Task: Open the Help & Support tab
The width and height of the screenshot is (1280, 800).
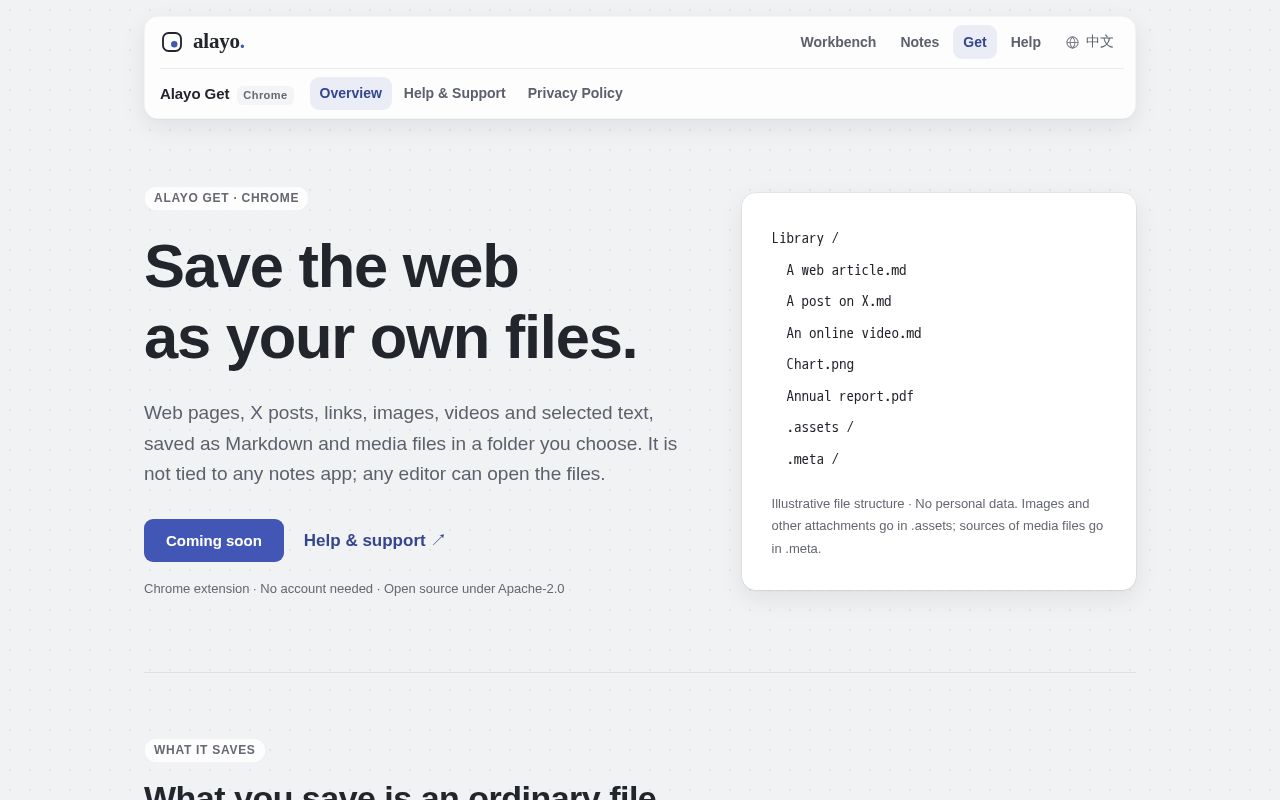Action: point(455,93)
